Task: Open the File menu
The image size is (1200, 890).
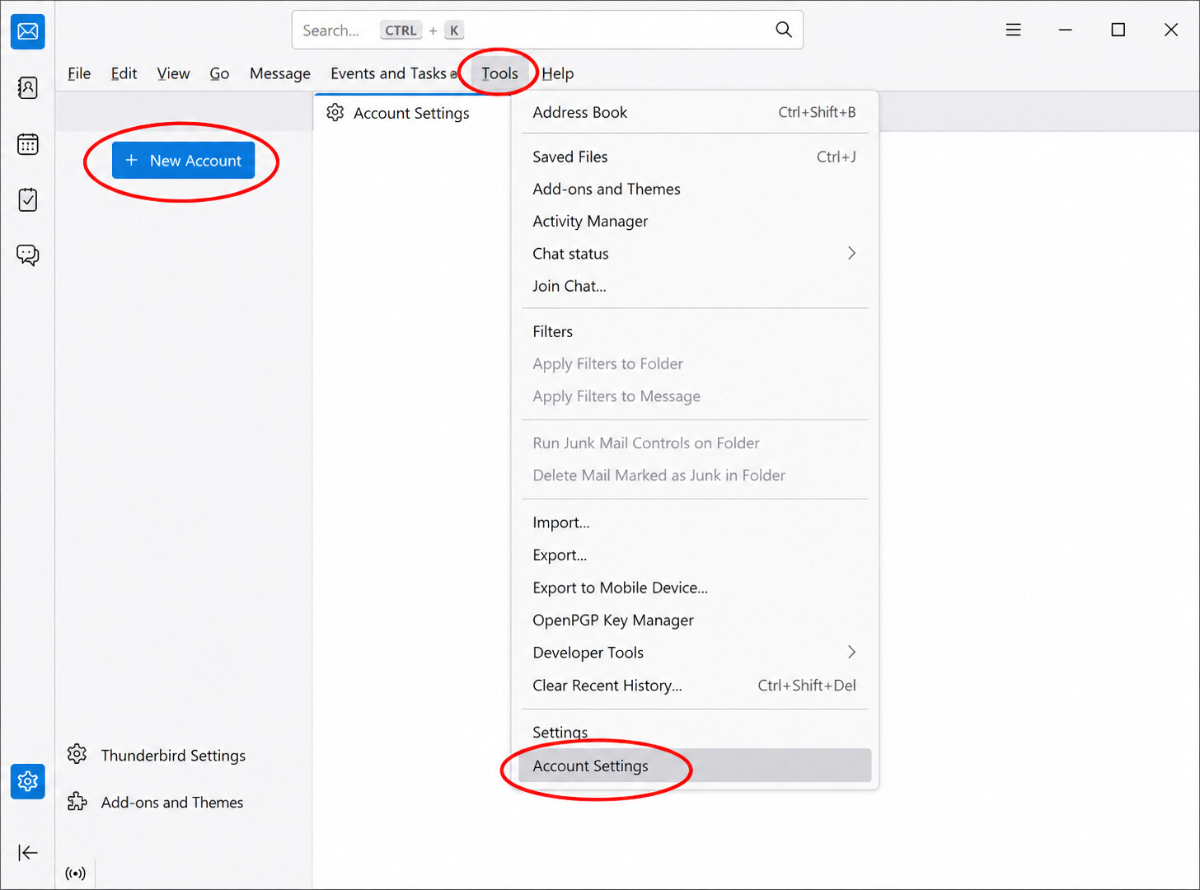Action: [79, 73]
